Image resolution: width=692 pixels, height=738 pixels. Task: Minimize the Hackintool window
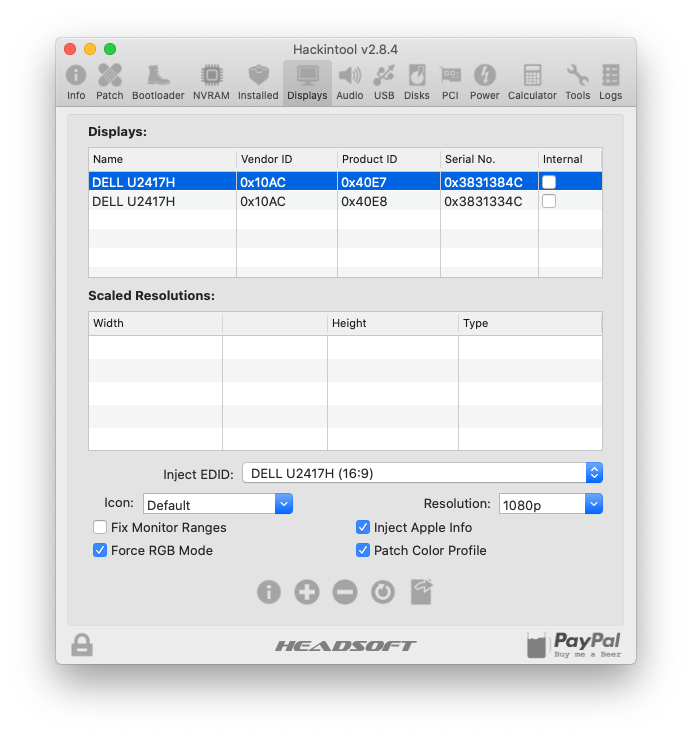90,49
